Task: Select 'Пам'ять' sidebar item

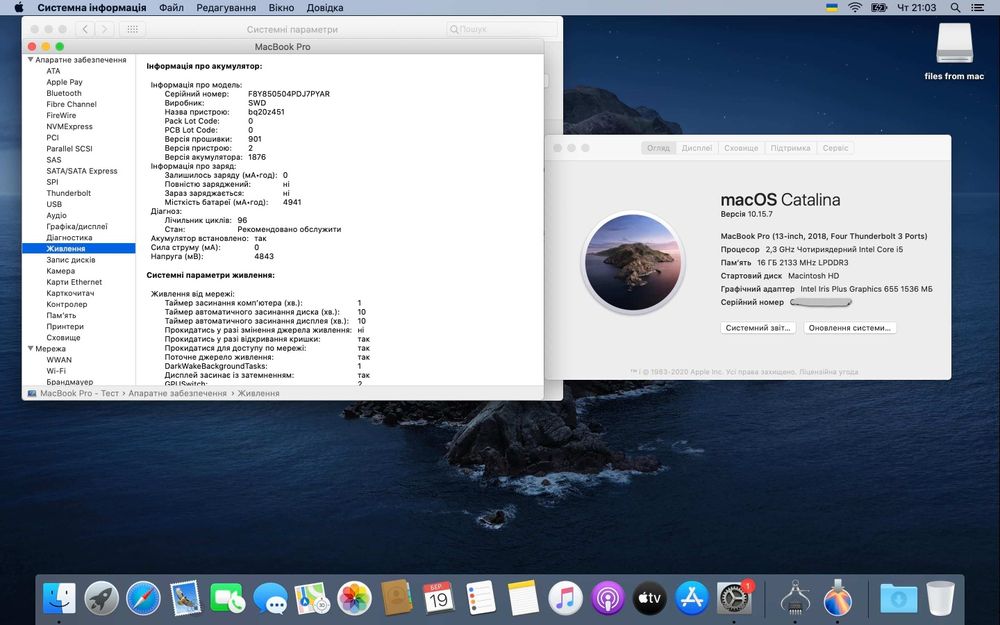Action: (x=61, y=315)
